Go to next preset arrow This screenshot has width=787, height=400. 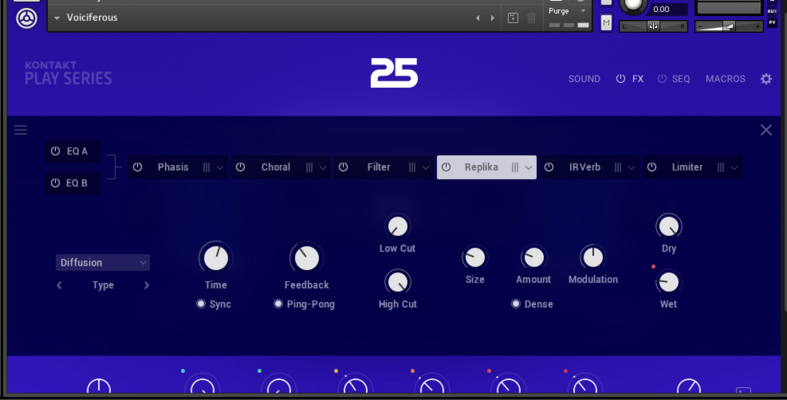pos(492,18)
